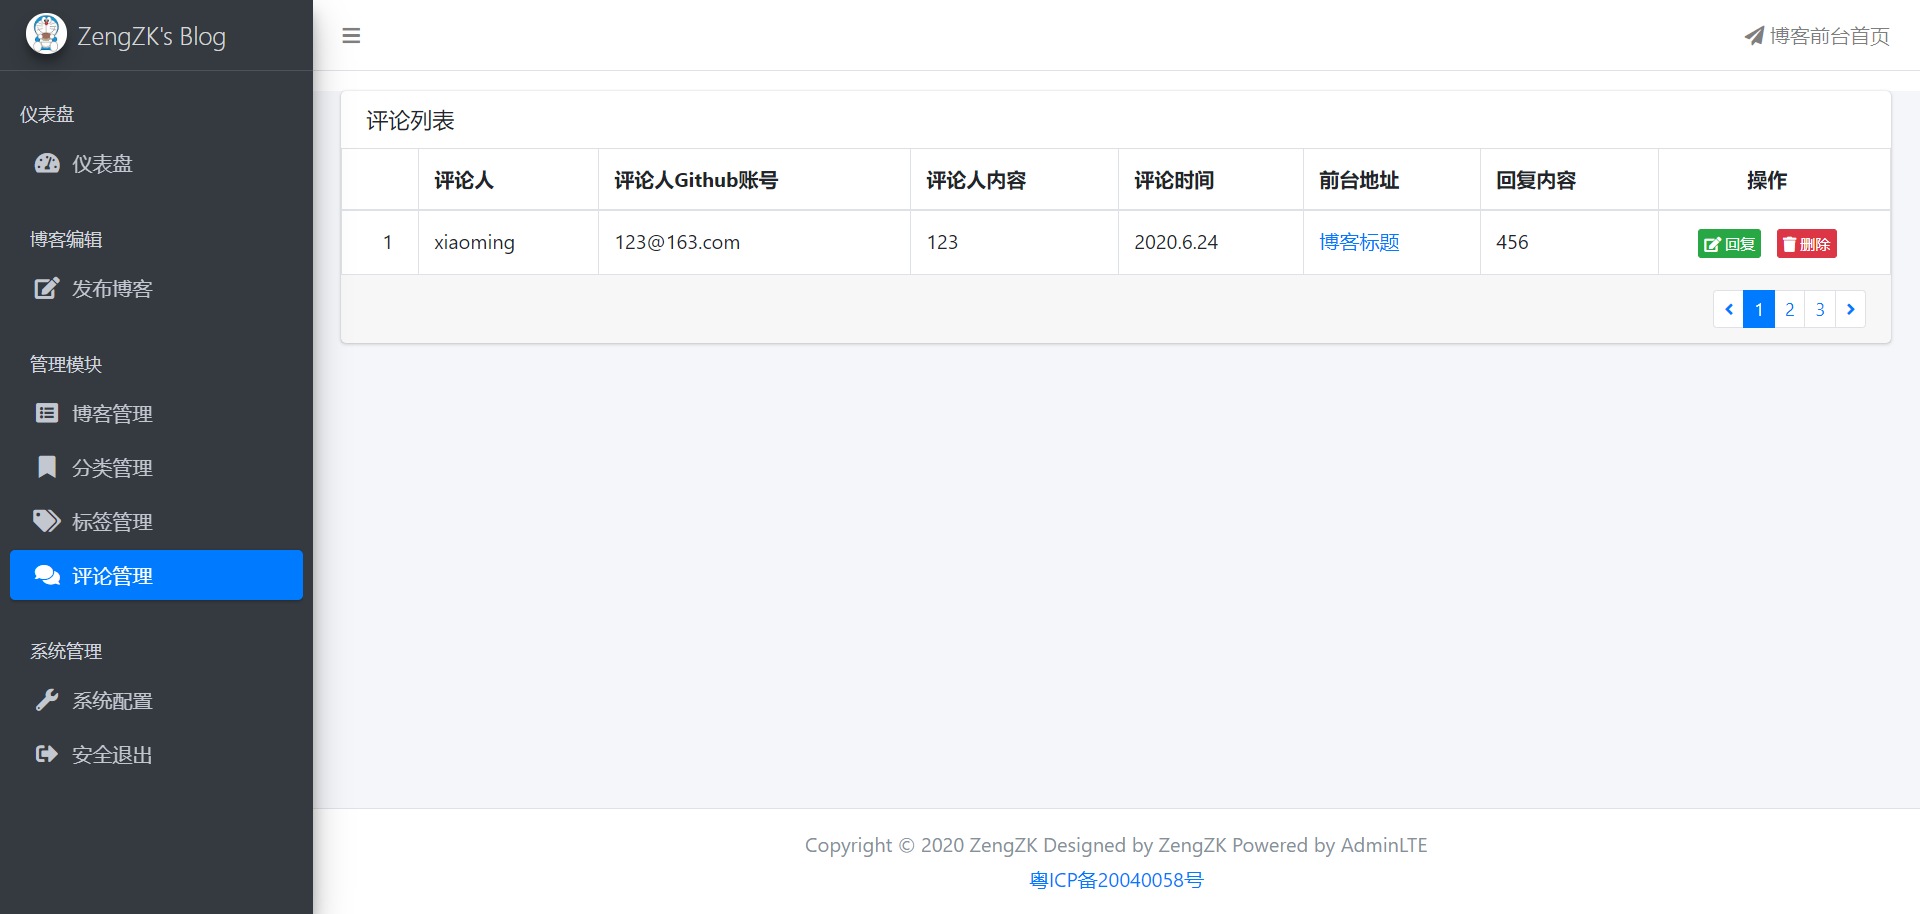Click the wrench icon beside 系统配置

coord(47,700)
